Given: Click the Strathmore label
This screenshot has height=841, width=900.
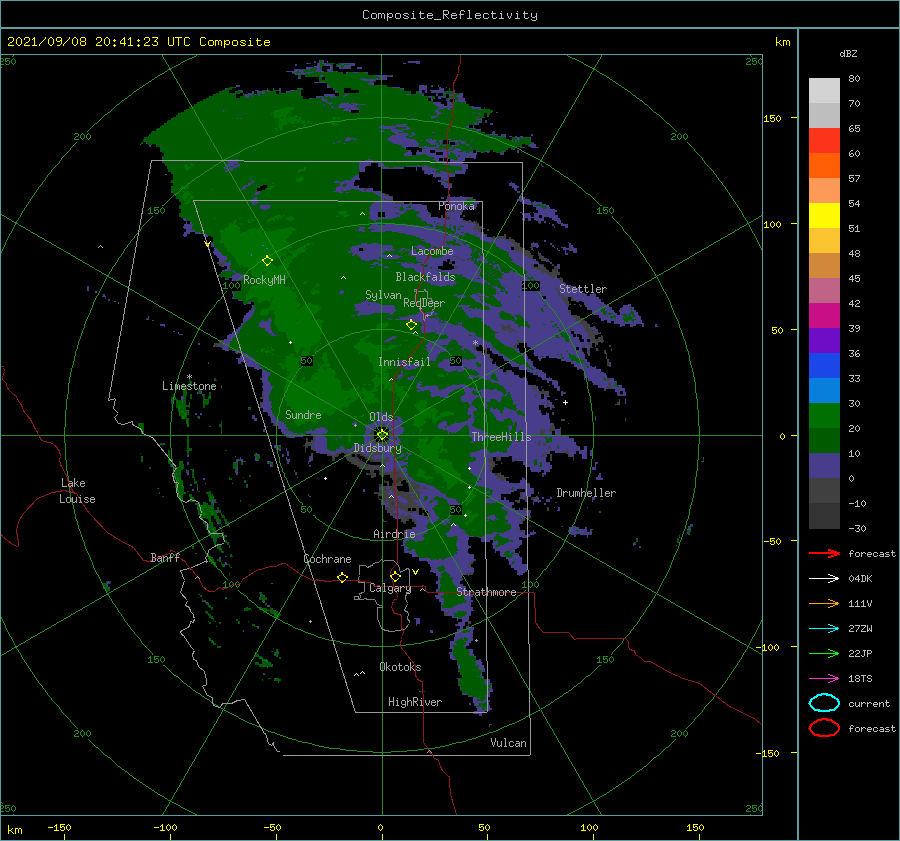Looking at the screenshot, I should coord(486,592).
